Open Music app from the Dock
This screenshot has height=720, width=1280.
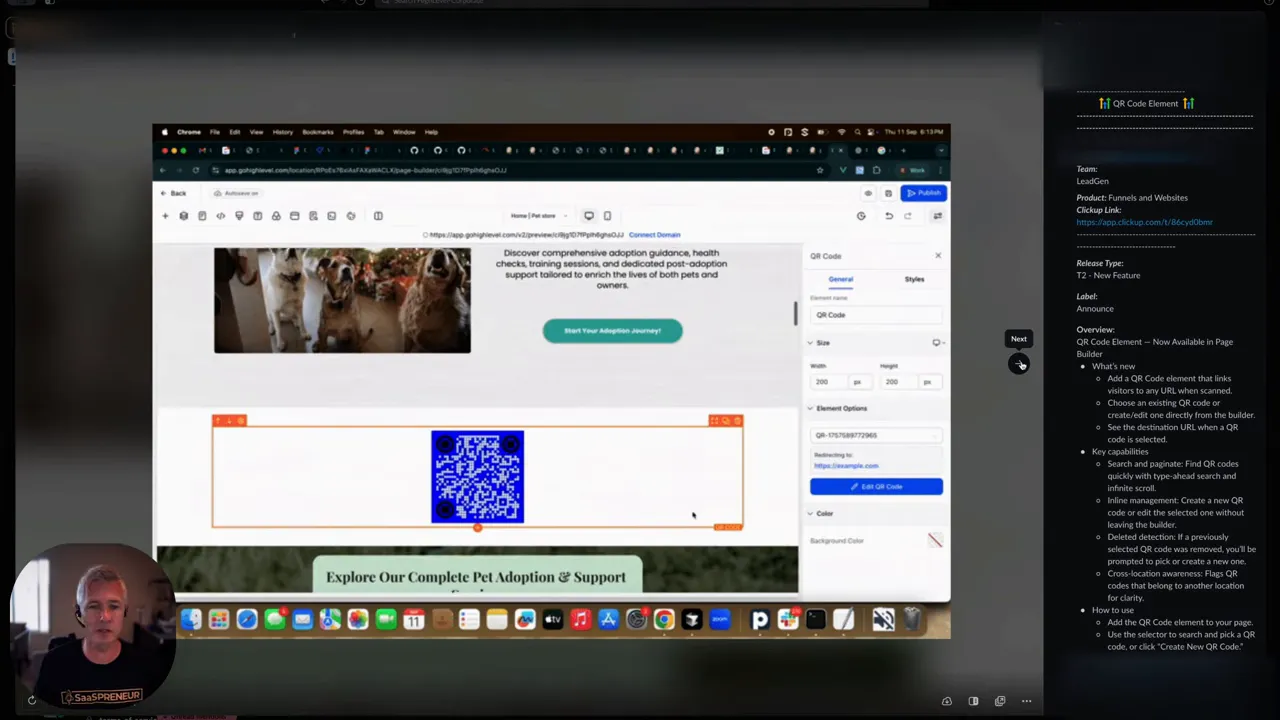pyautogui.click(x=580, y=621)
